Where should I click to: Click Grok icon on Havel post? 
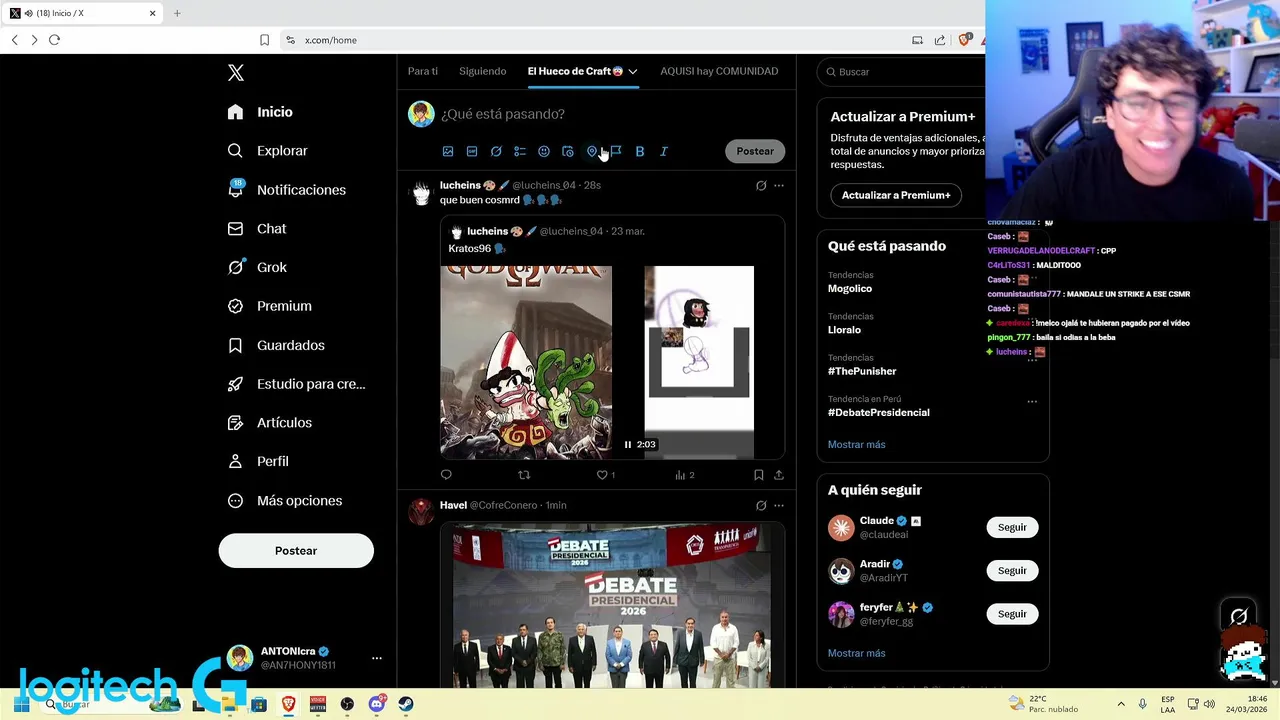pyautogui.click(x=761, y=505)
